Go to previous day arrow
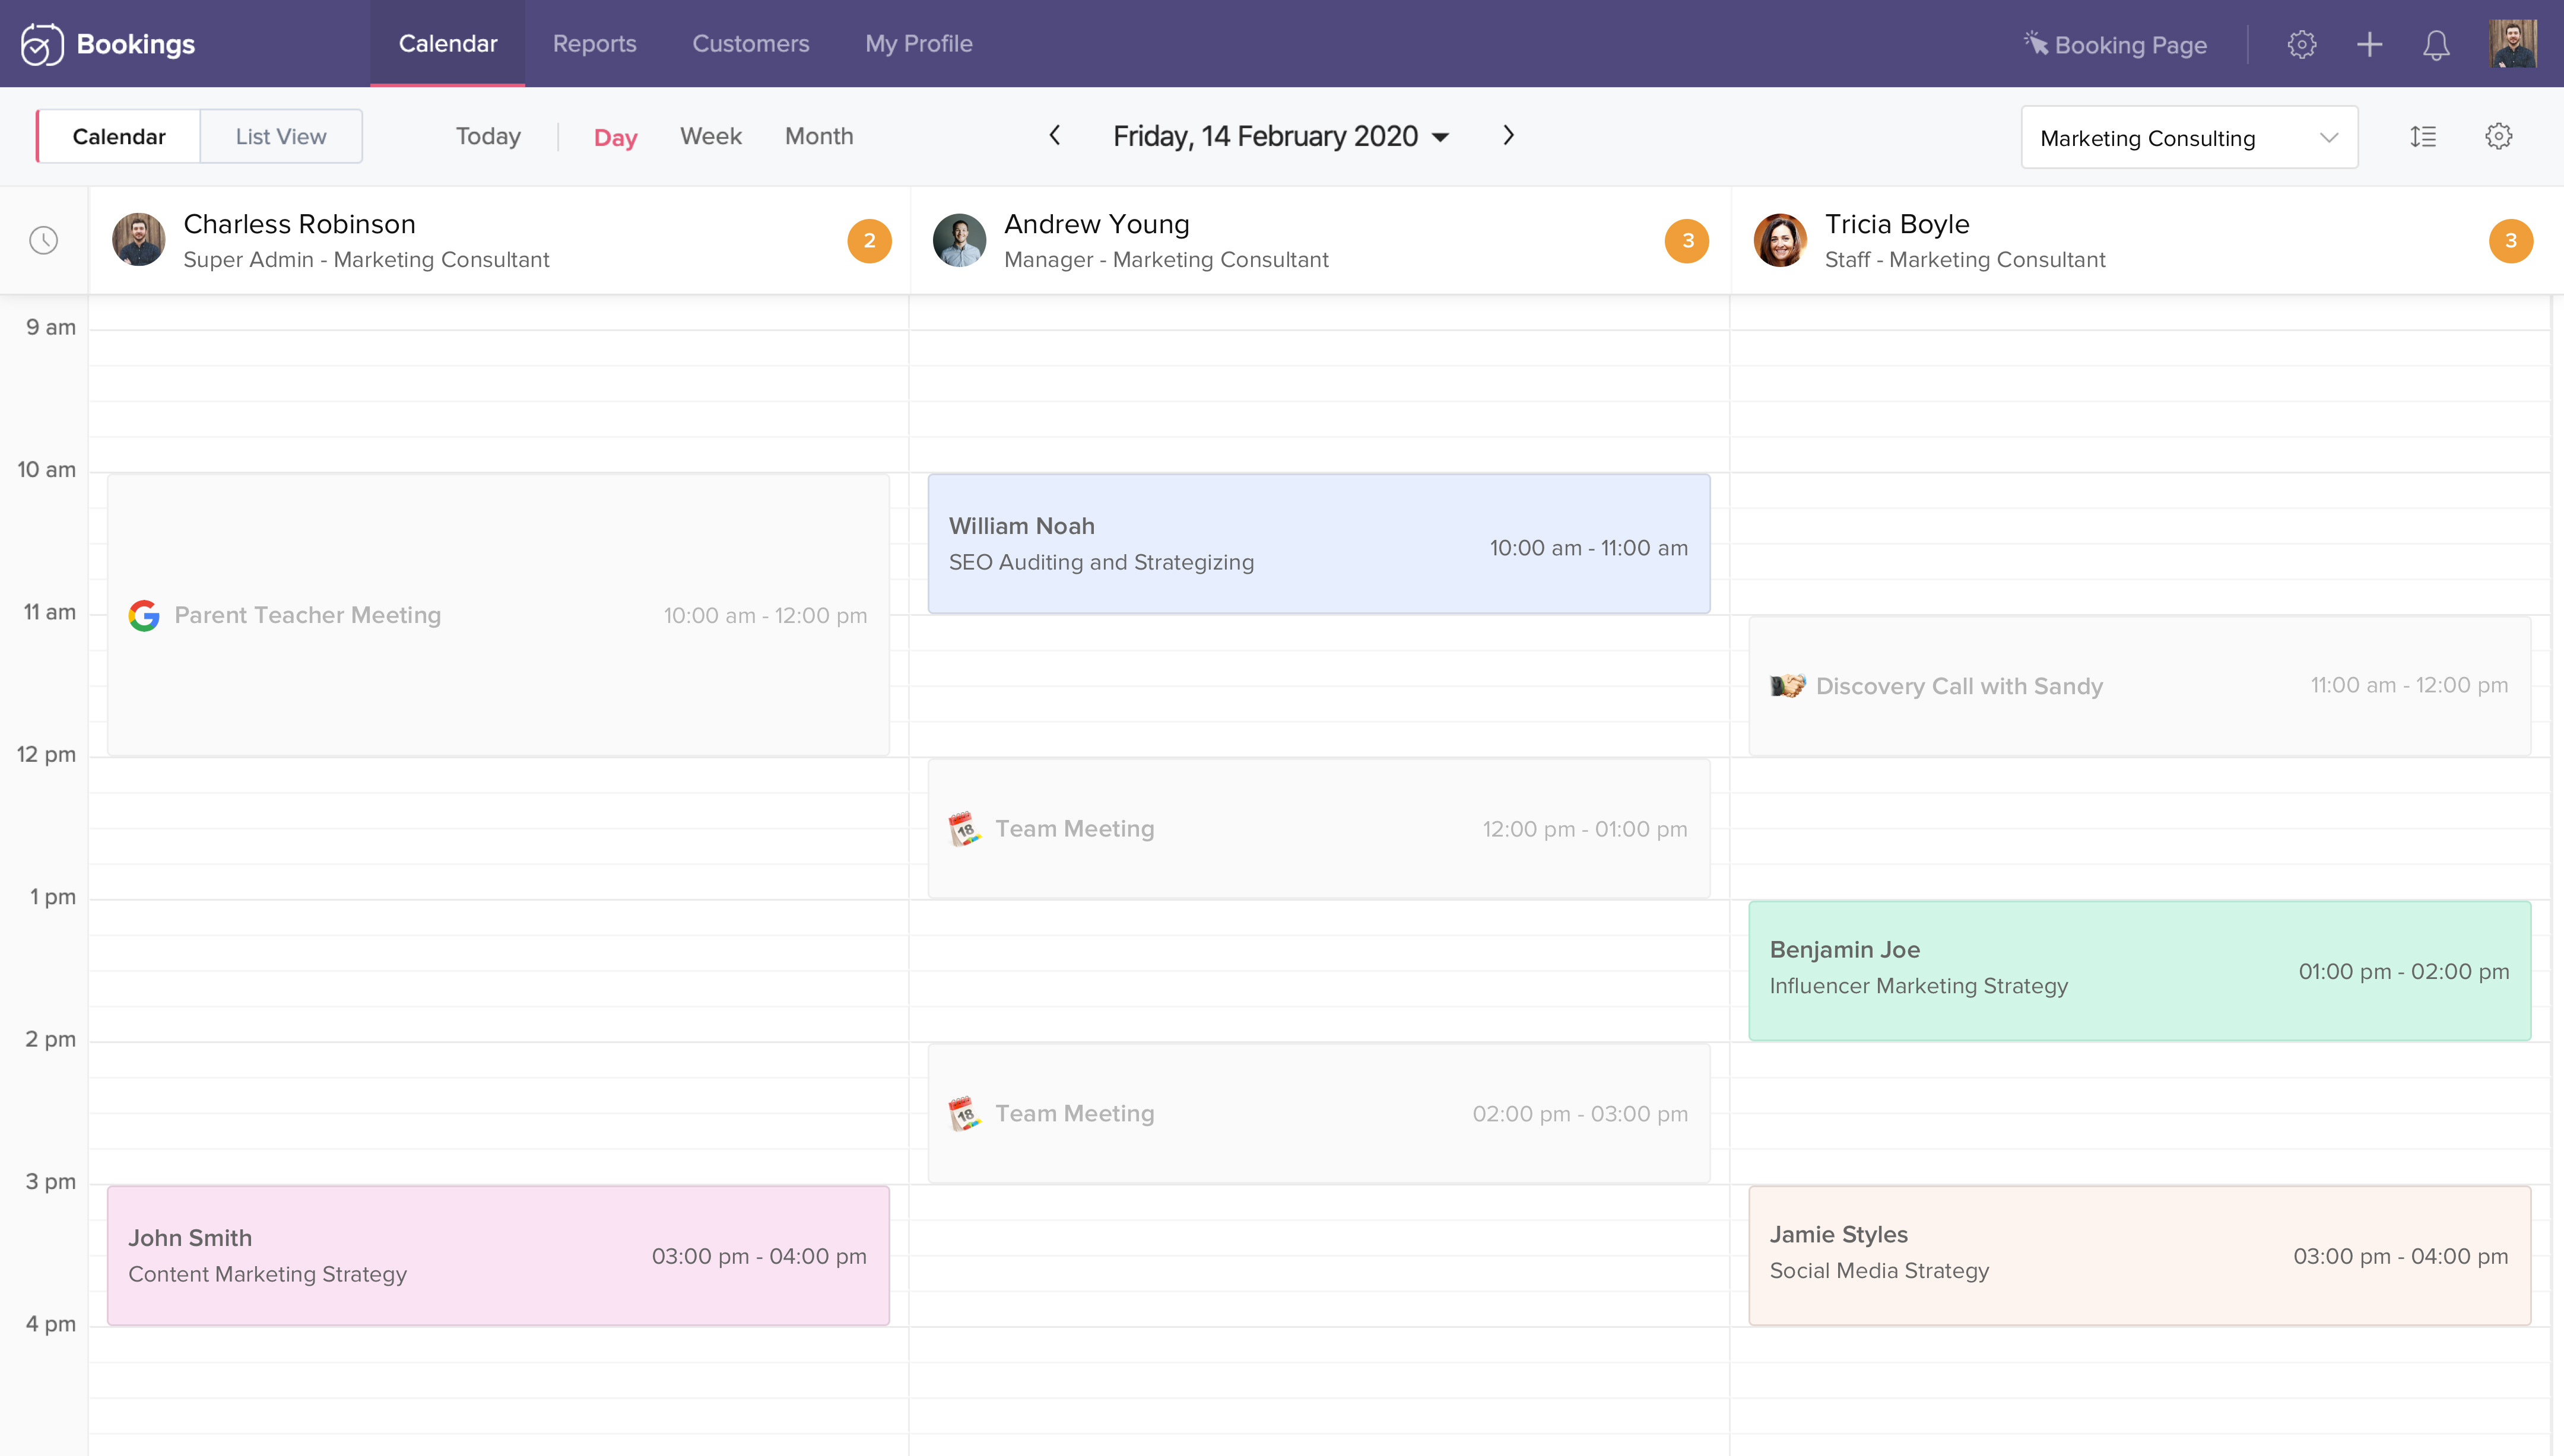The height and width of the screenshot is (1456, 2564). pos(1054,135)
